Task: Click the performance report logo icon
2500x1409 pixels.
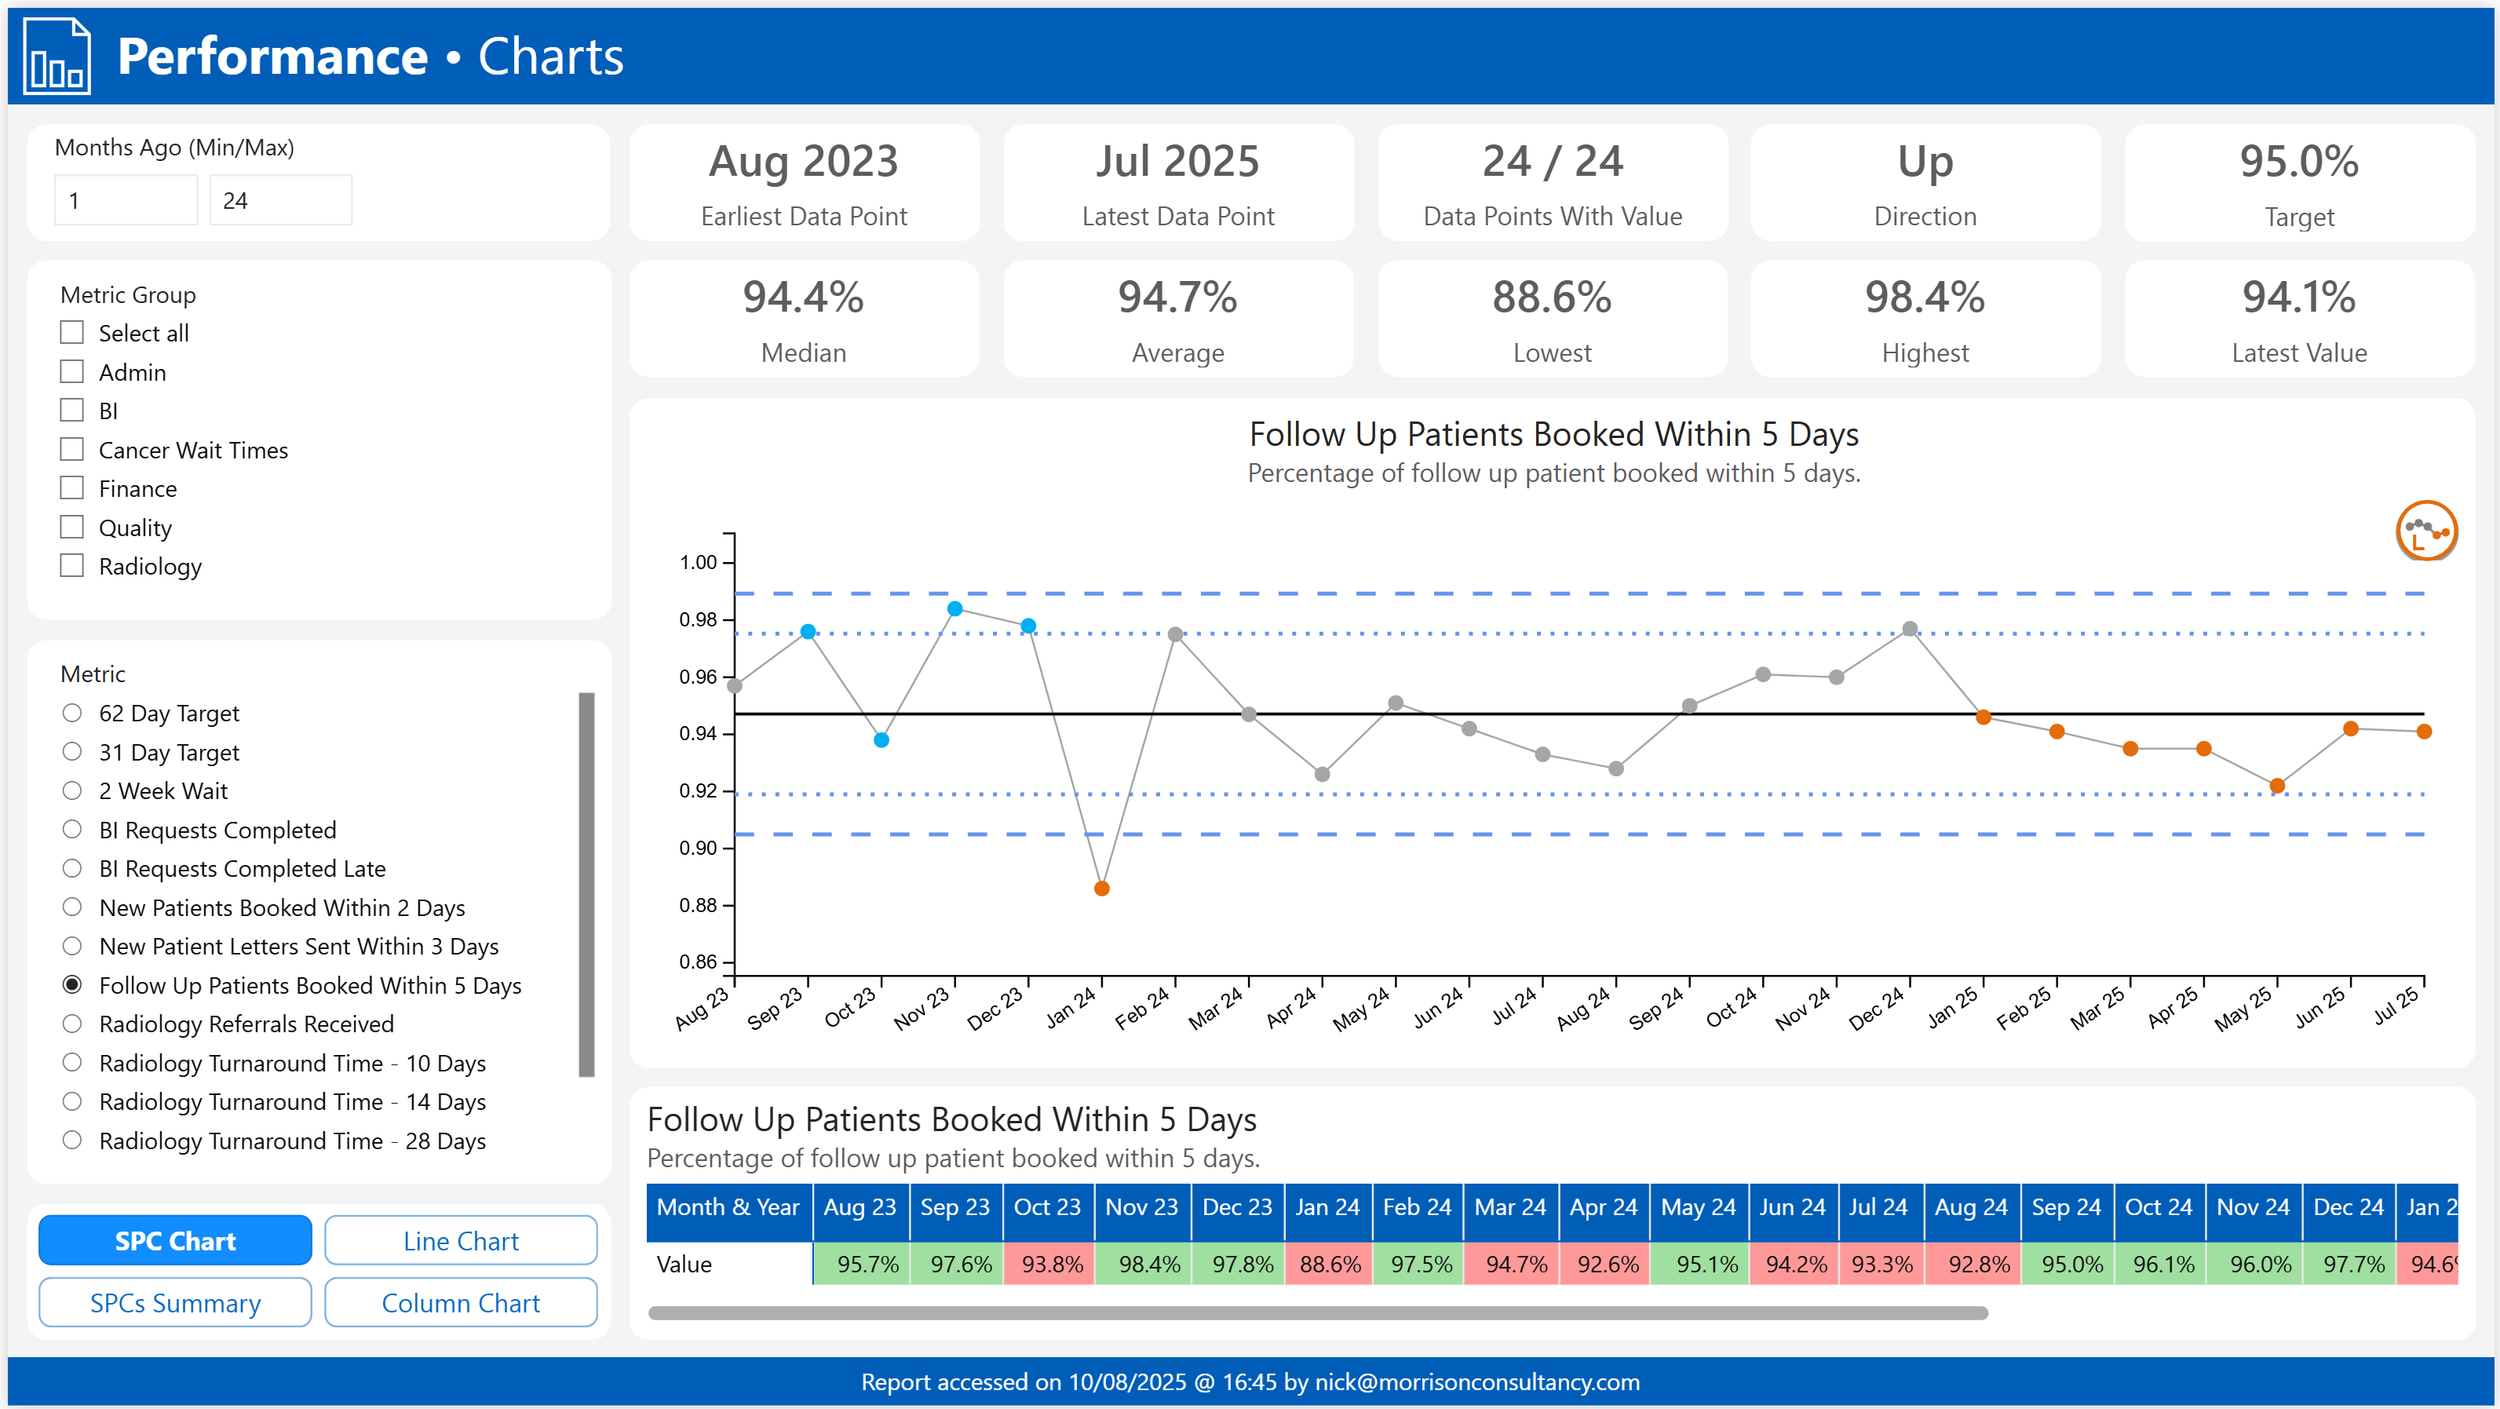Action: tap(57, 57)
